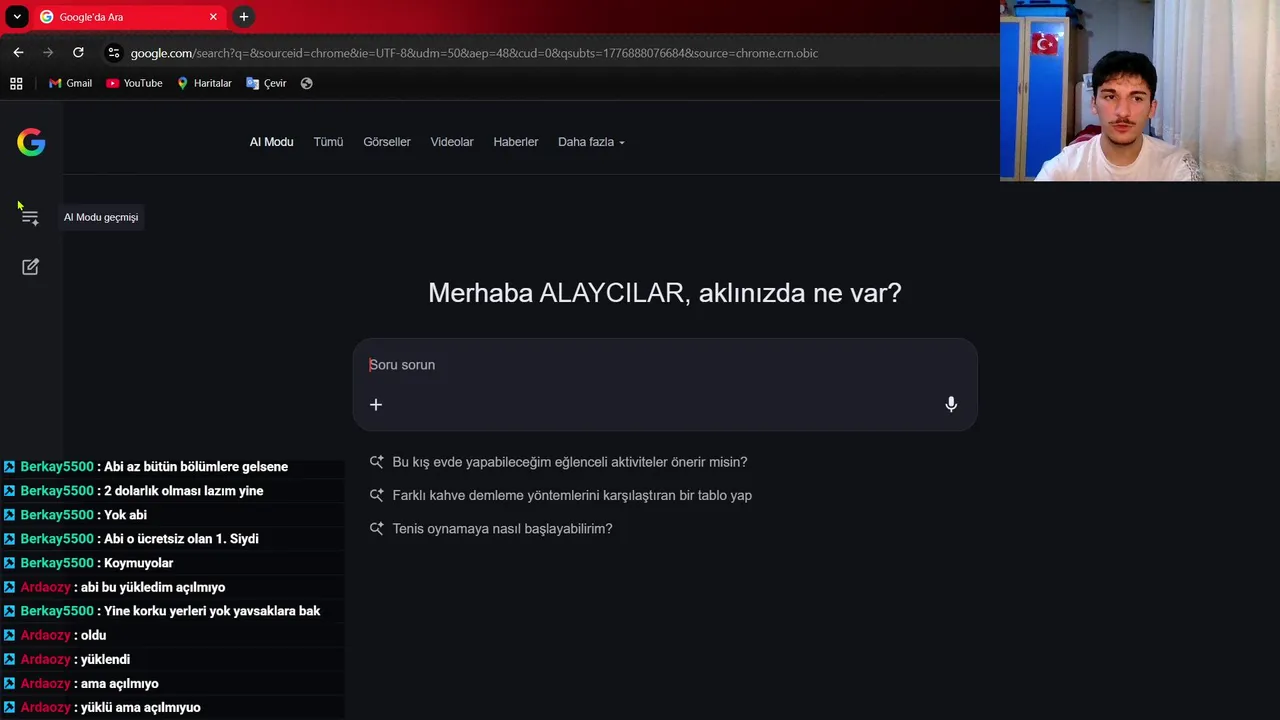Click search icon beside coffee table suggestion

point(376,495)
